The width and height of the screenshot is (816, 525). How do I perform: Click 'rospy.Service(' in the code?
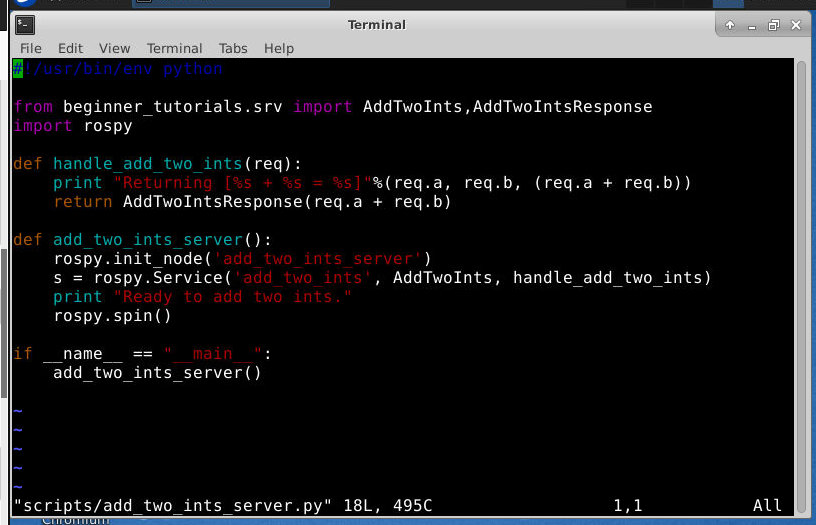162,278
